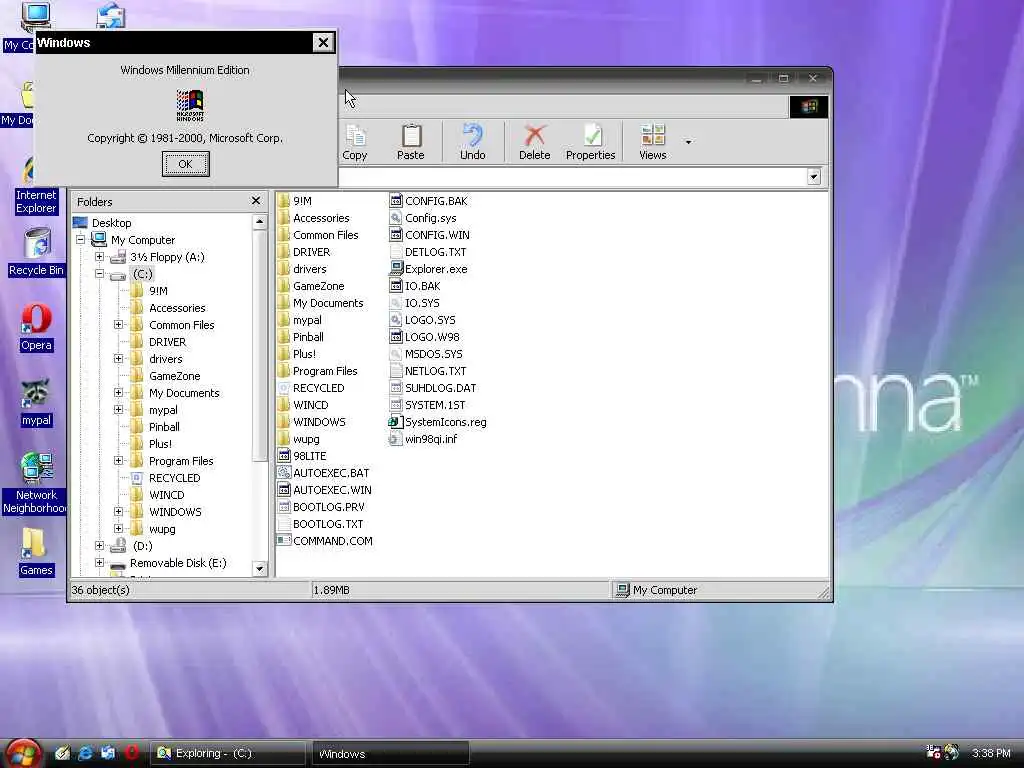Open Properties from the toolbar
This screenshot has width=1024, height=768.
590,142
